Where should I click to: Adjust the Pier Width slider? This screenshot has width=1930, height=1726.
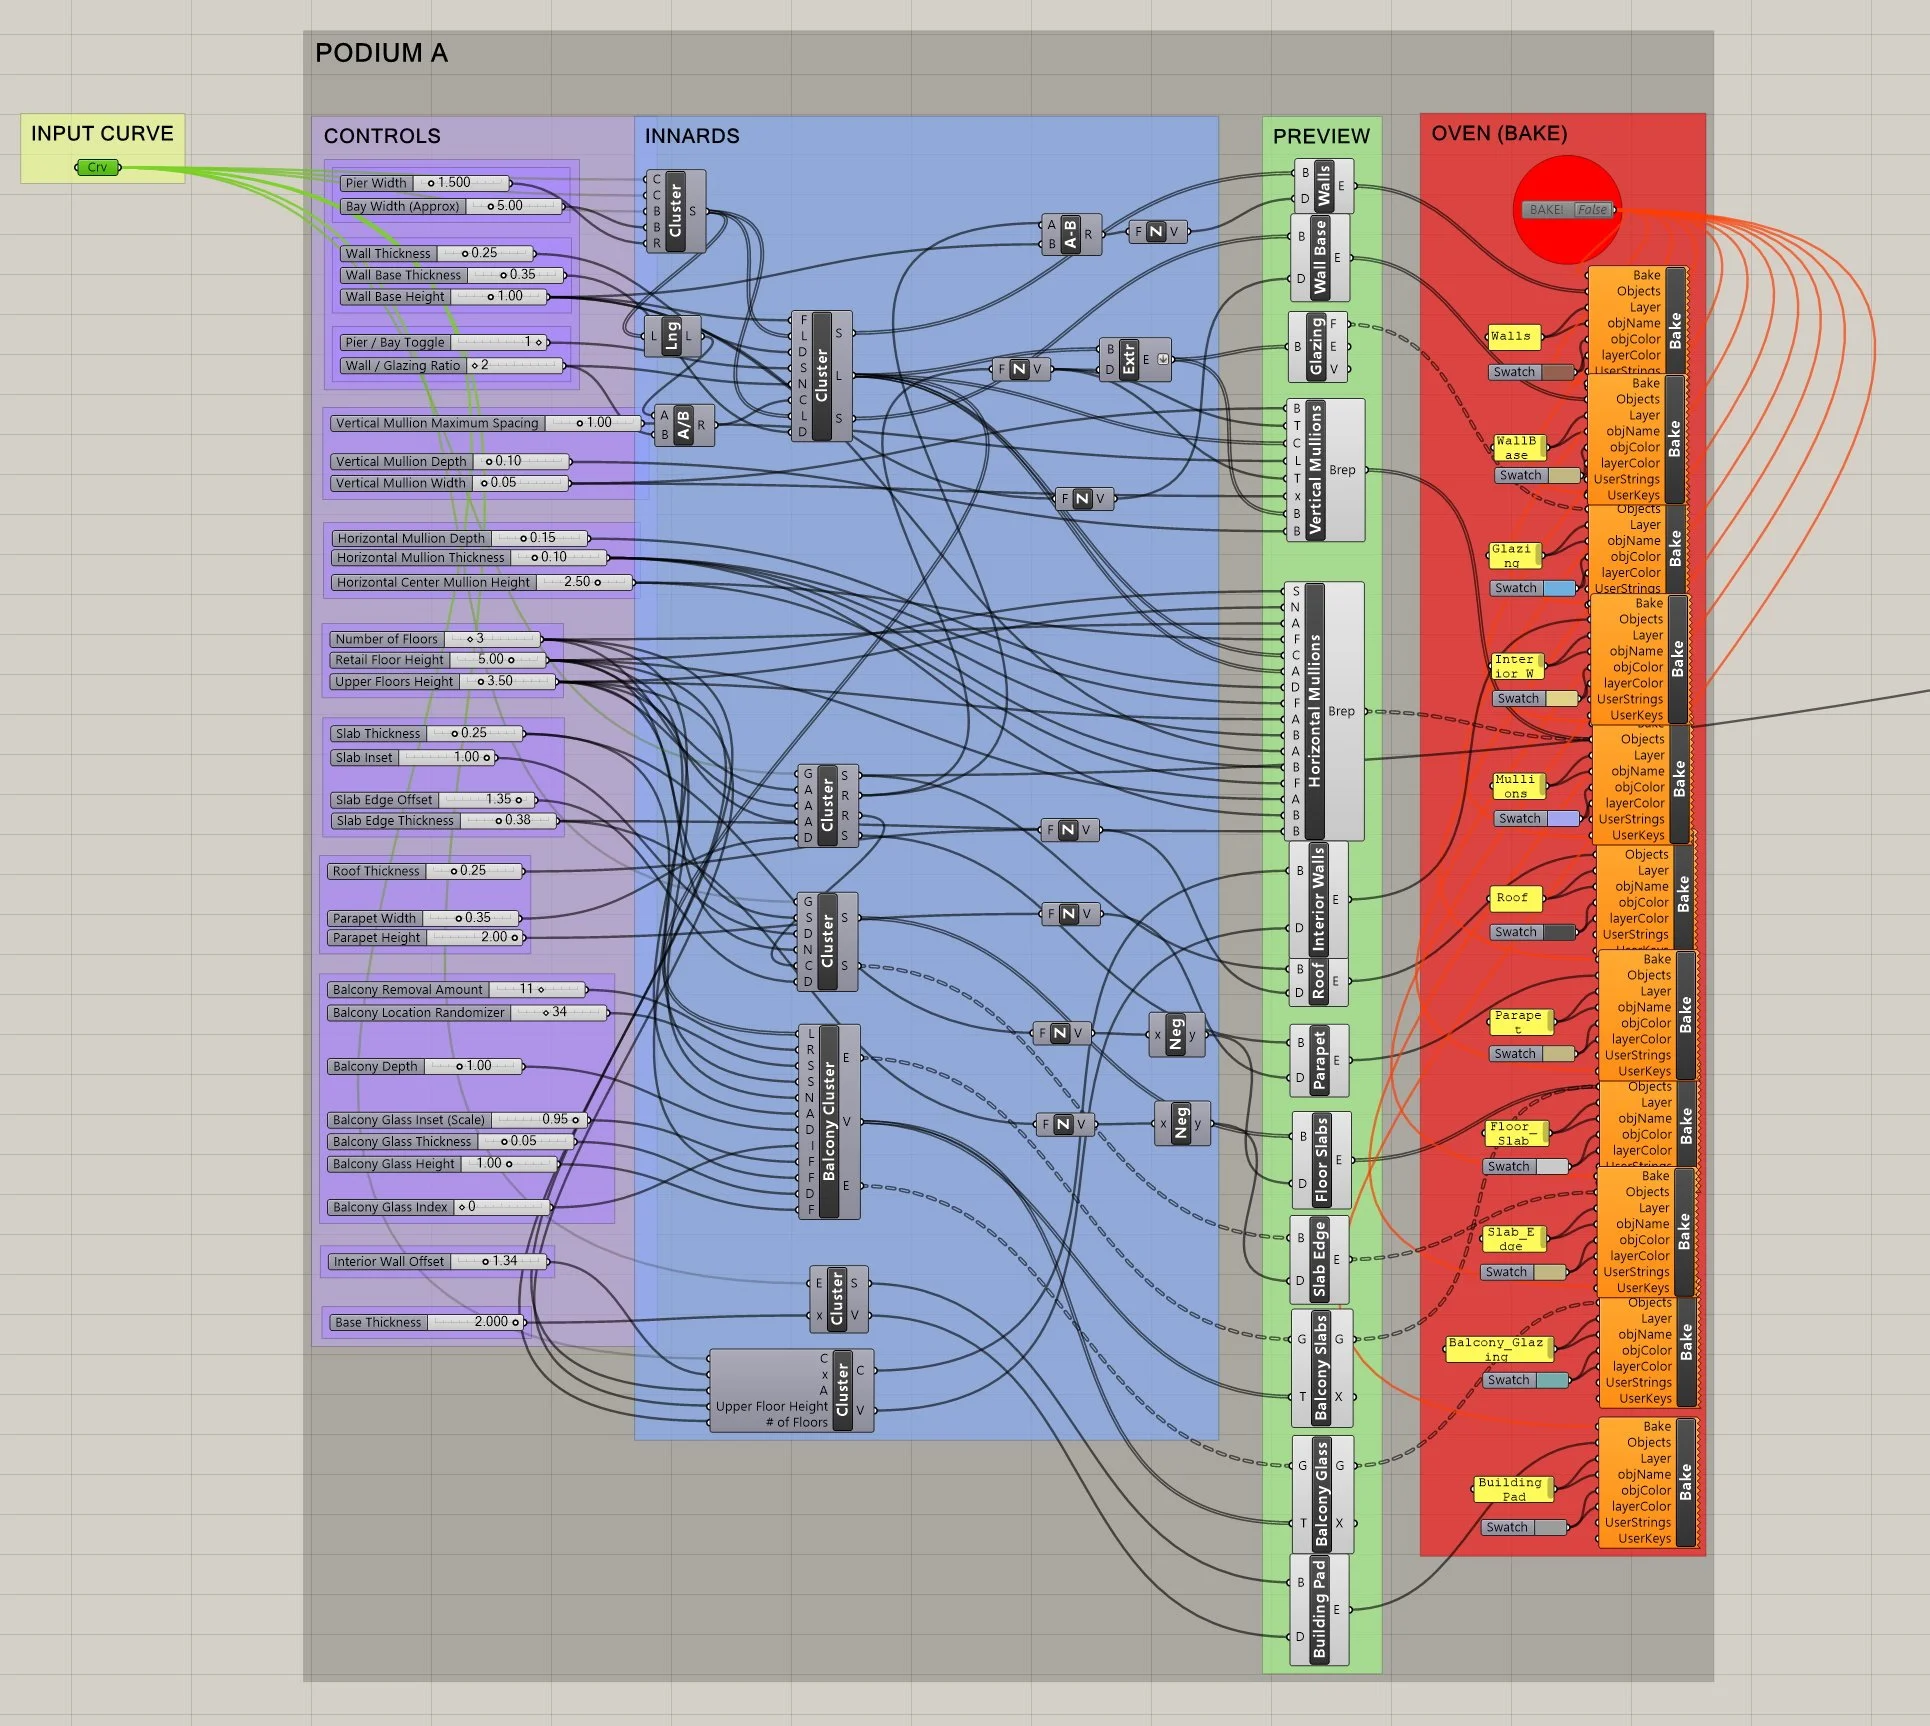click(x=425, y=183)
